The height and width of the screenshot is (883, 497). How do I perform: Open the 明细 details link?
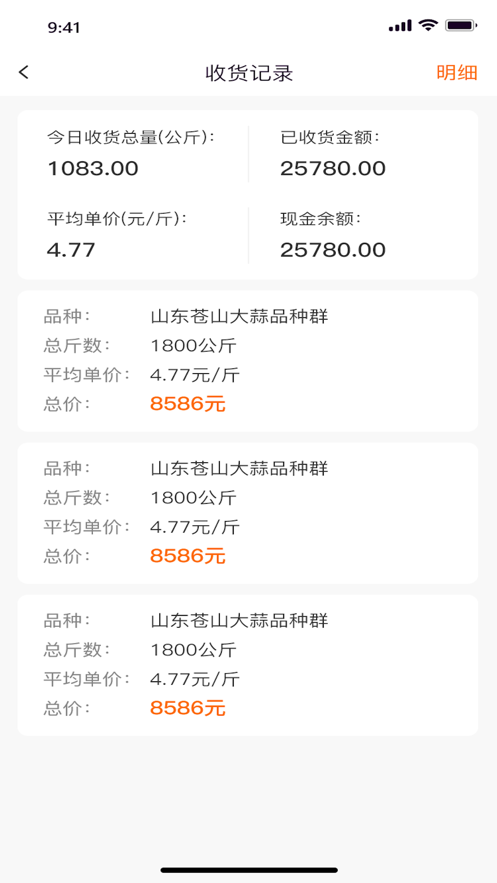click(x=457, y=73)
